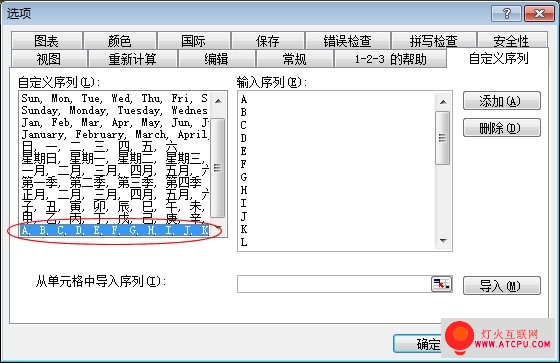Select the January, February list entry

[x=115, y=134]
